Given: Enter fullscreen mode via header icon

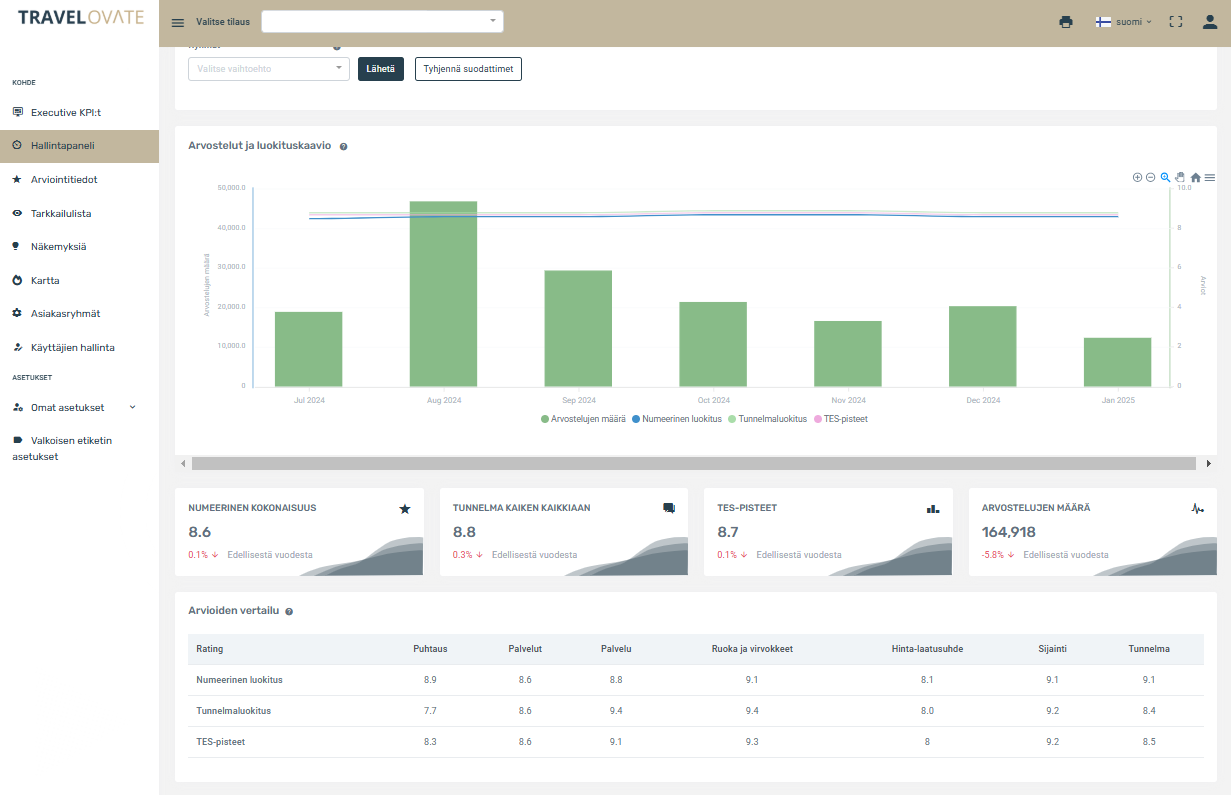Looking at the screenshot, I should (1176, 22).
